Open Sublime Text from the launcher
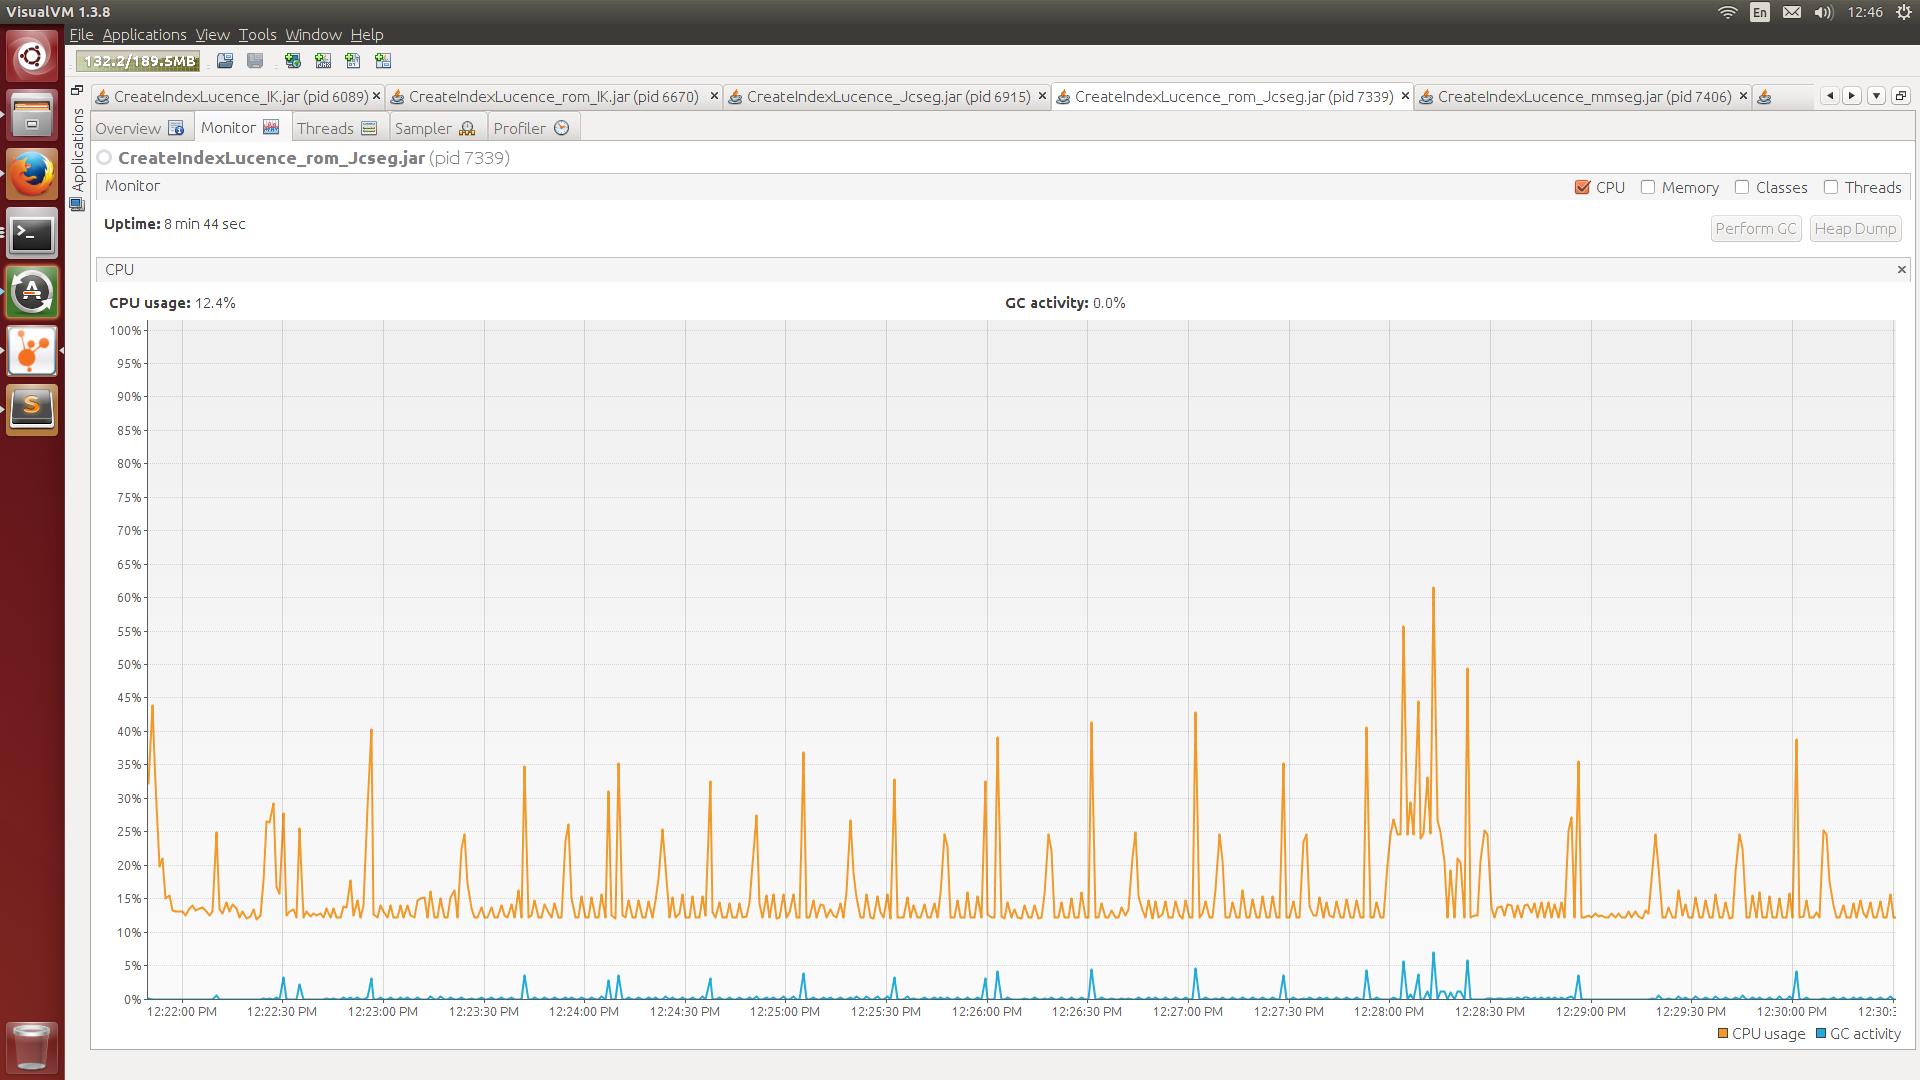Screen dimensions: 1920x1080 (x=32, y=410)
